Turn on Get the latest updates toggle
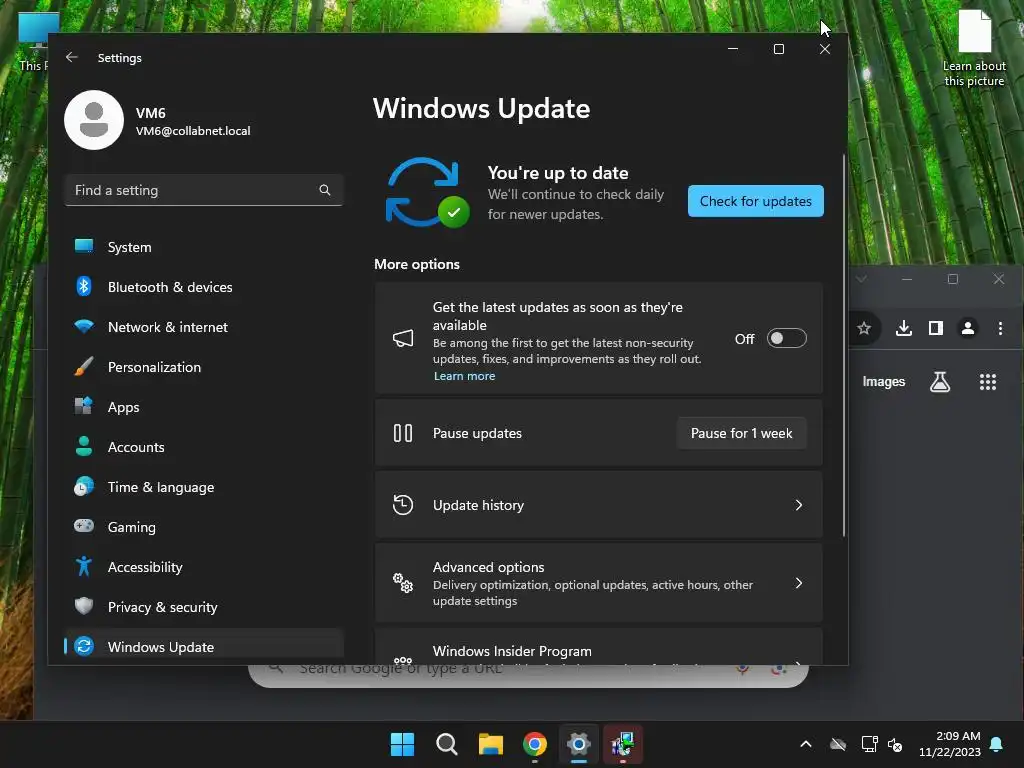 [x=786, y=338]
